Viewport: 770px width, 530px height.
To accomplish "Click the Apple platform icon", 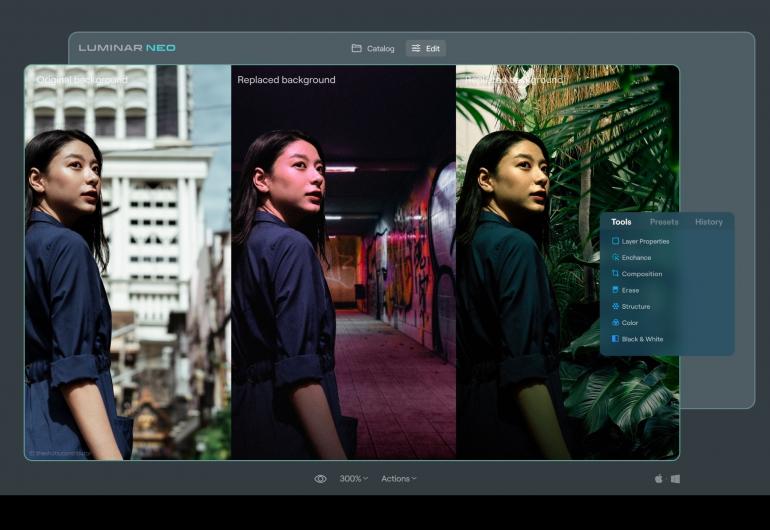I will [659, 479].
